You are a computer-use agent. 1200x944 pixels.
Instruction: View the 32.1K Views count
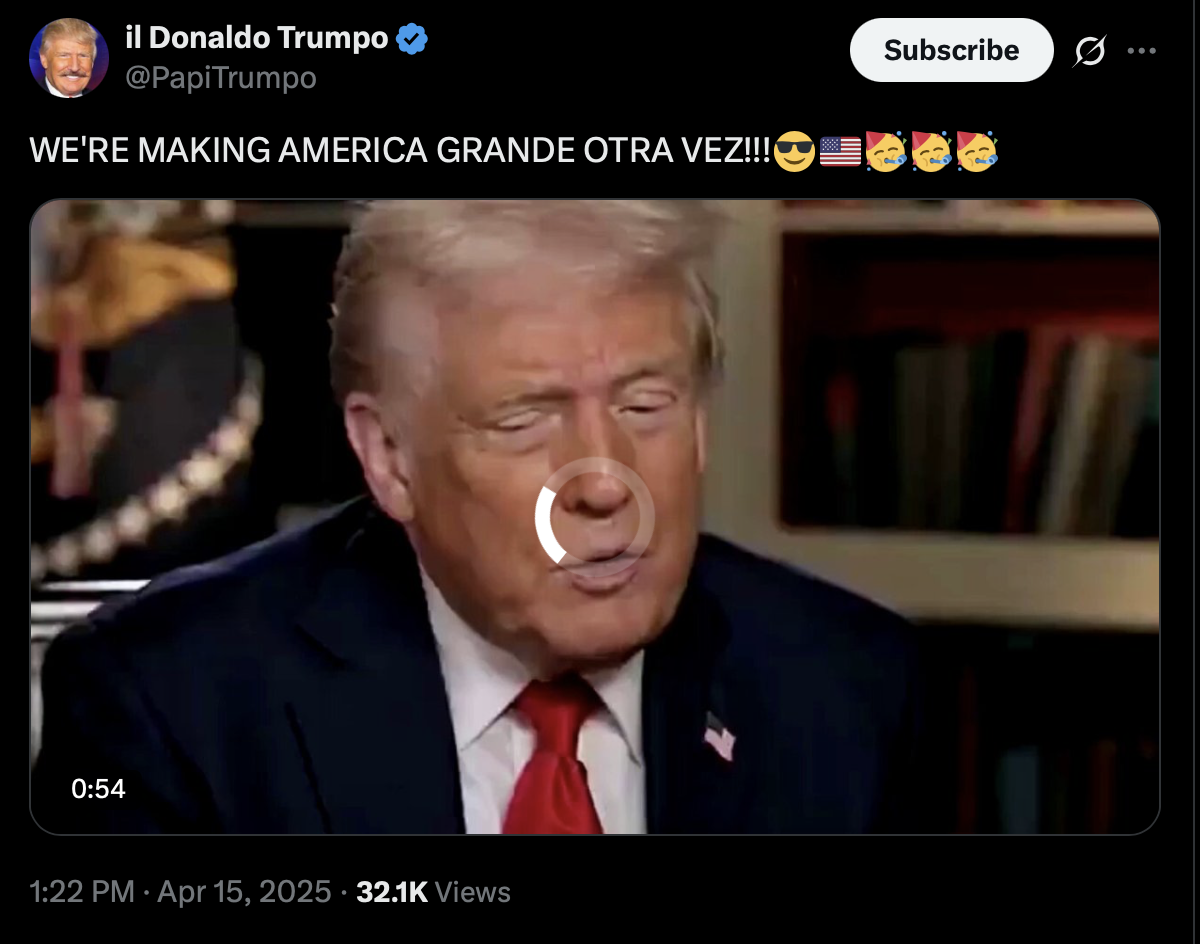click(x=433, y=892)
